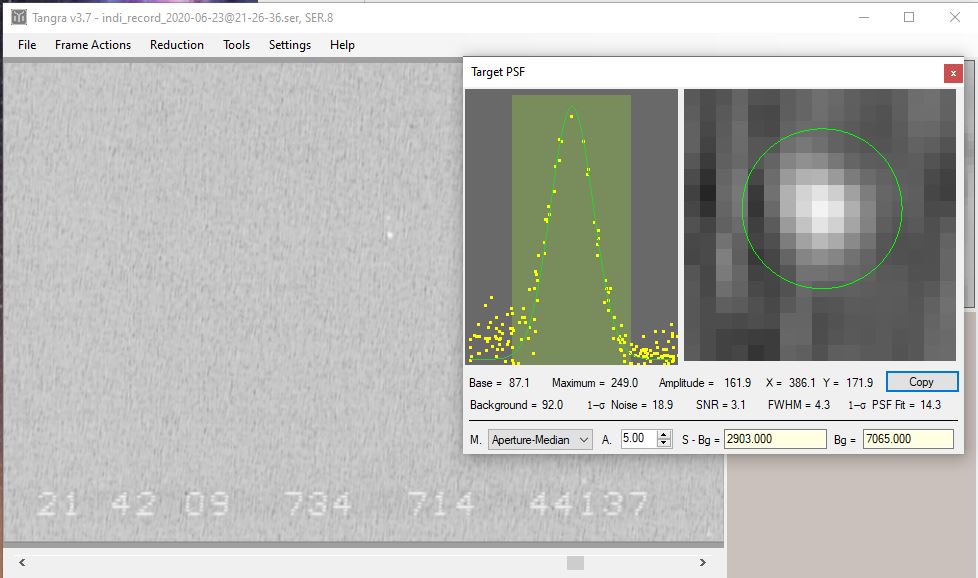Click the Bg value field showing 7065.000
This screenshot has height=578, width=978.
907,439
